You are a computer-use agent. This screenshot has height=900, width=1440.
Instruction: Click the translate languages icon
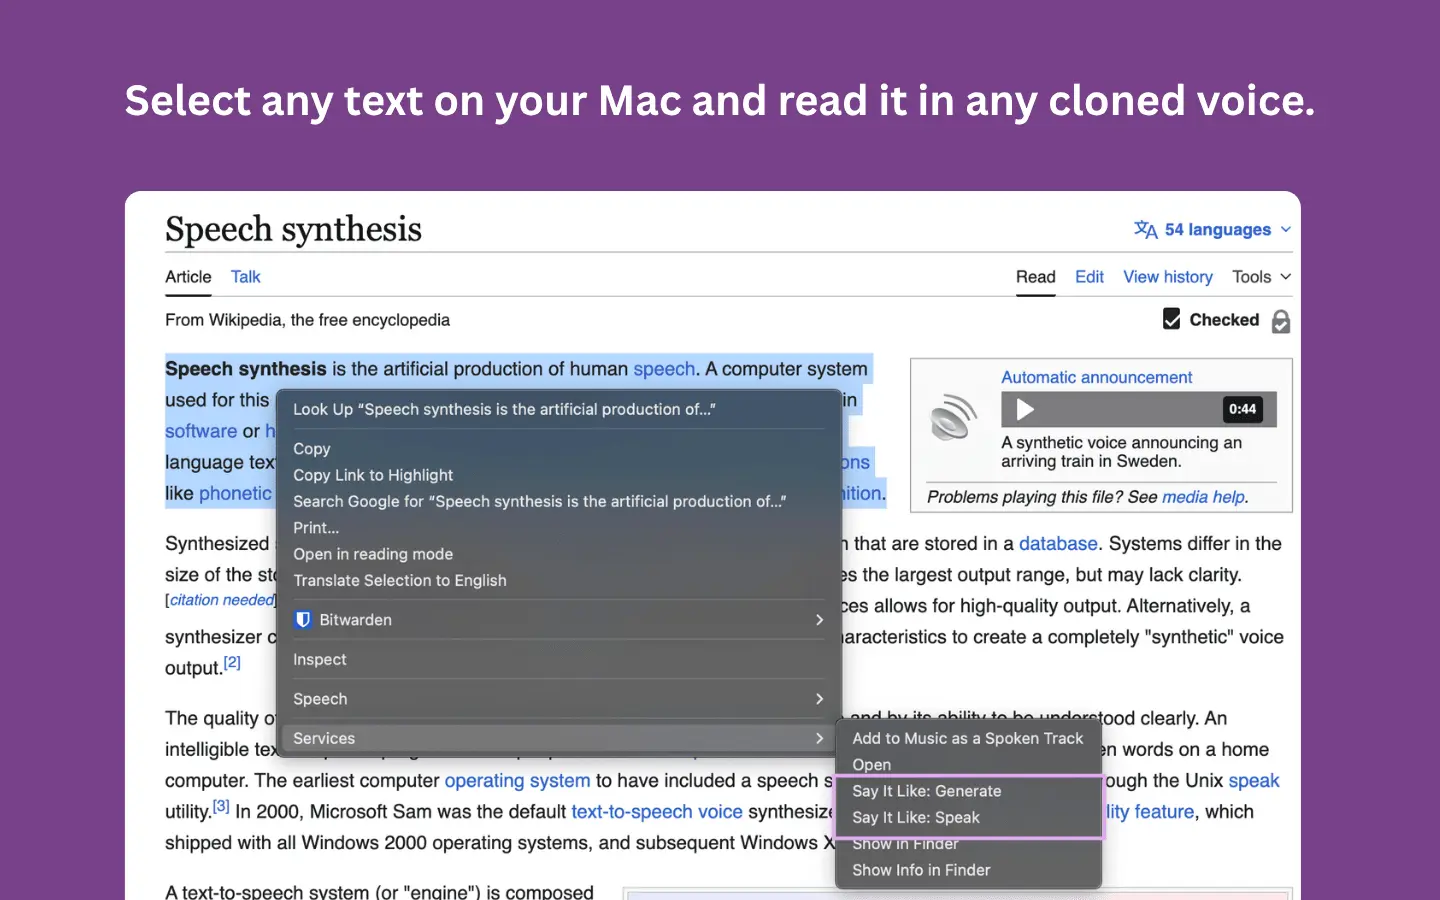[x=1145, y=230]
